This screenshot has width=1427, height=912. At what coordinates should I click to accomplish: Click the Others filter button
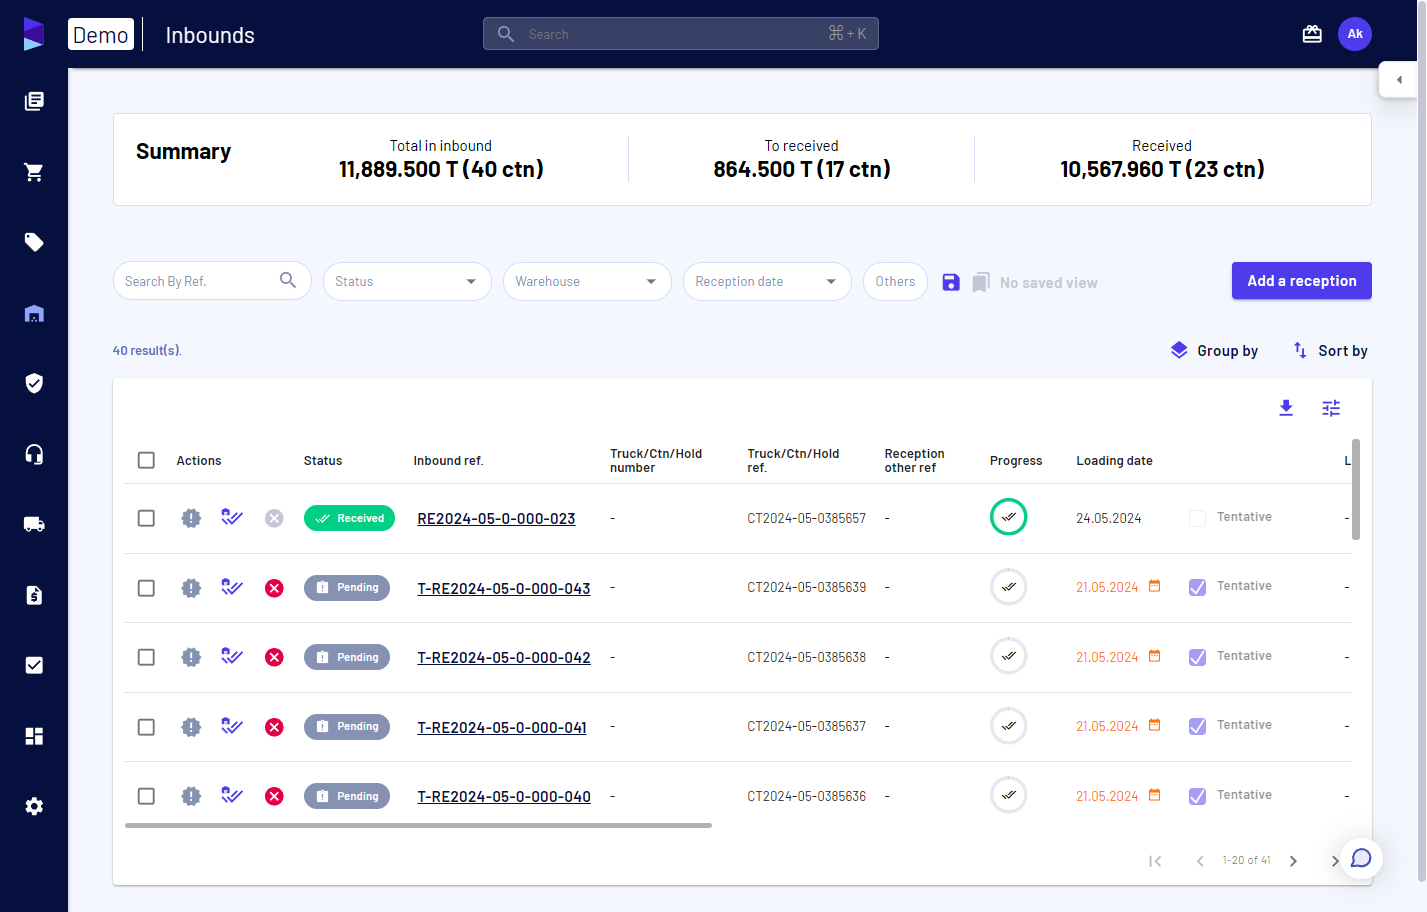[895, 281]
